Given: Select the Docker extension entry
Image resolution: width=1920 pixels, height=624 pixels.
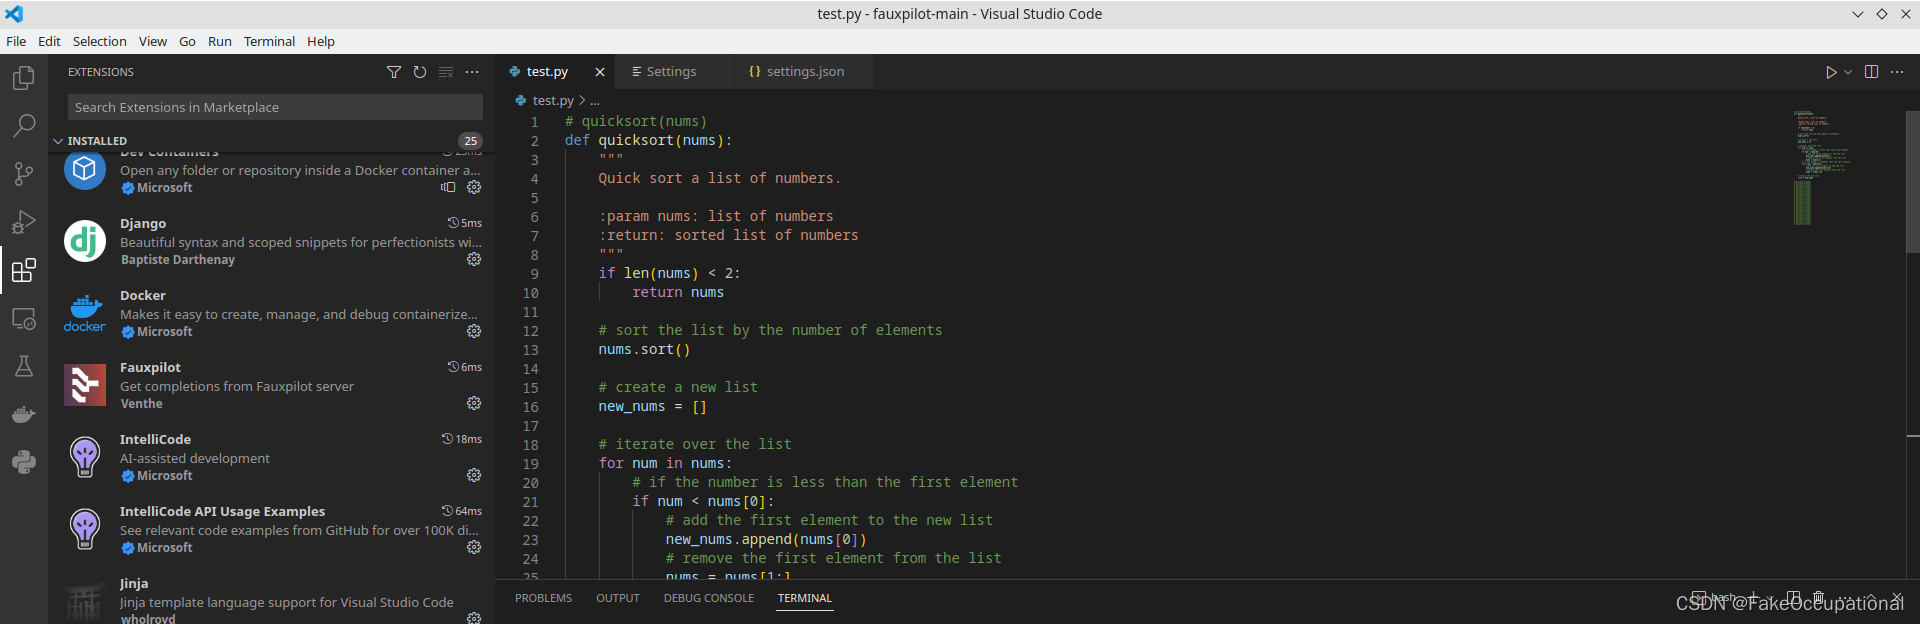Looking at the screenshot, I should [272, 313].
